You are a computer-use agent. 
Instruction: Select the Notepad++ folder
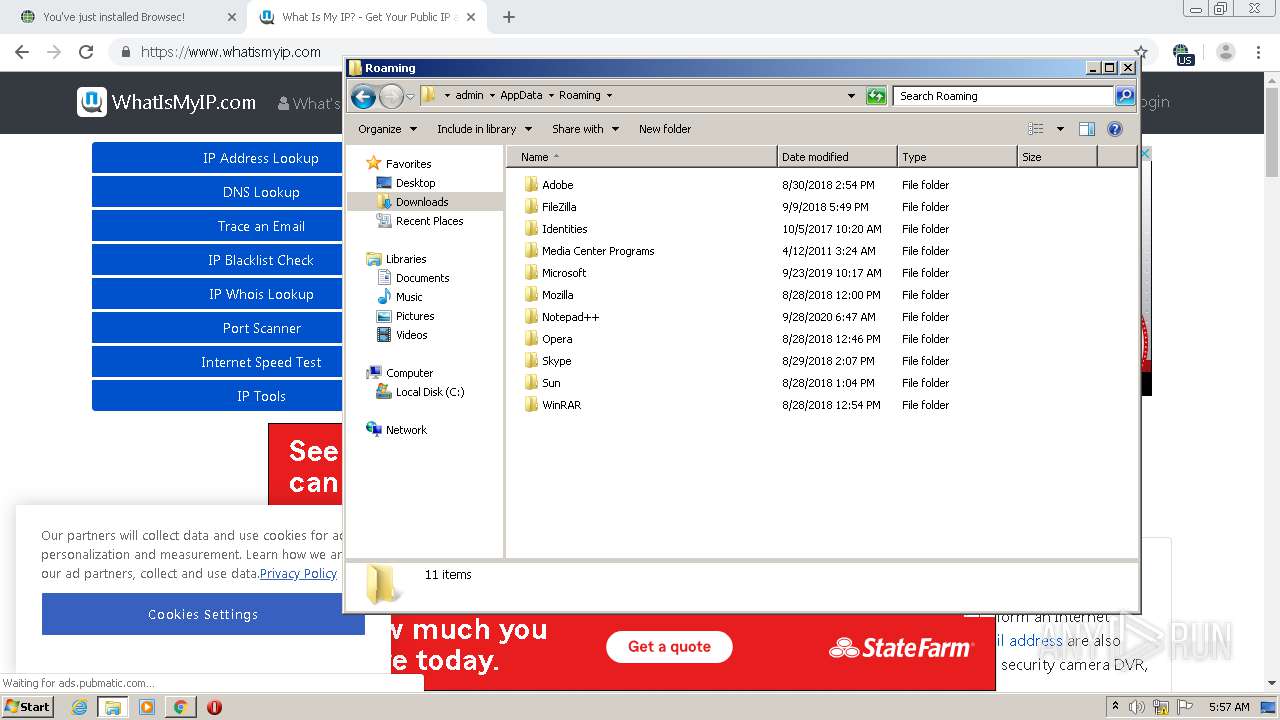(570, 317)
